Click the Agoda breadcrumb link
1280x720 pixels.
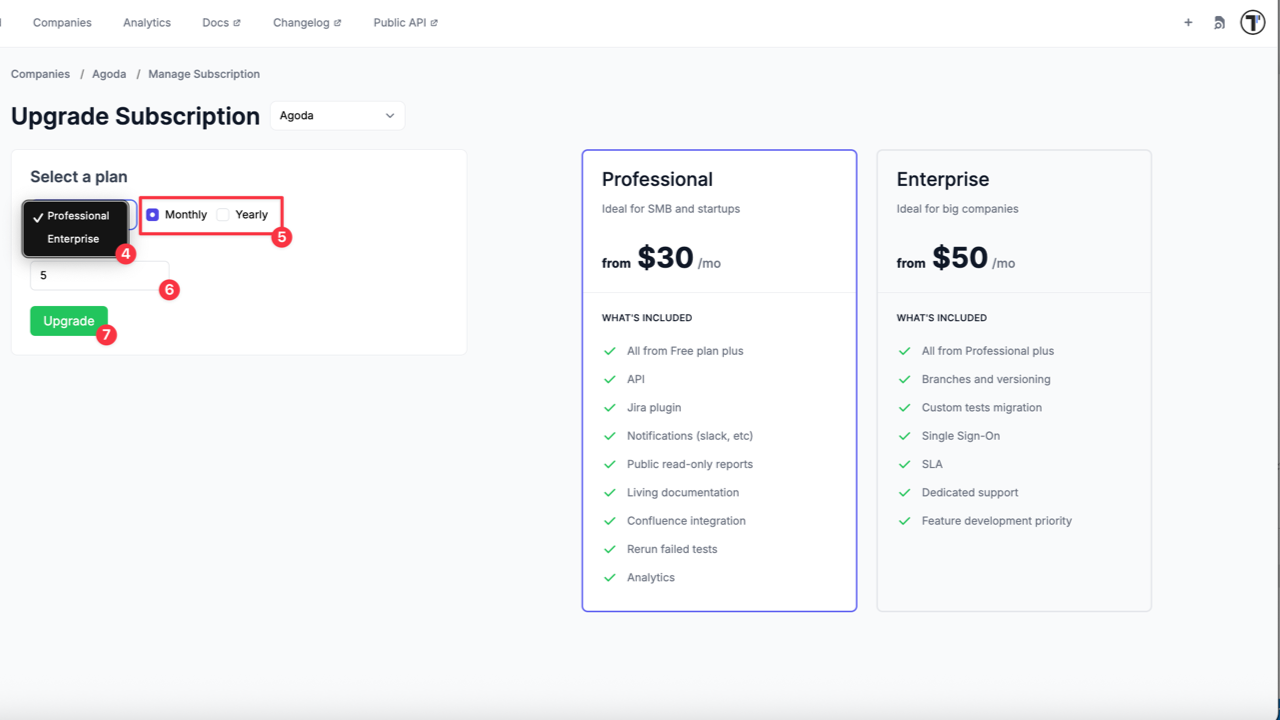tap(109, 74)
